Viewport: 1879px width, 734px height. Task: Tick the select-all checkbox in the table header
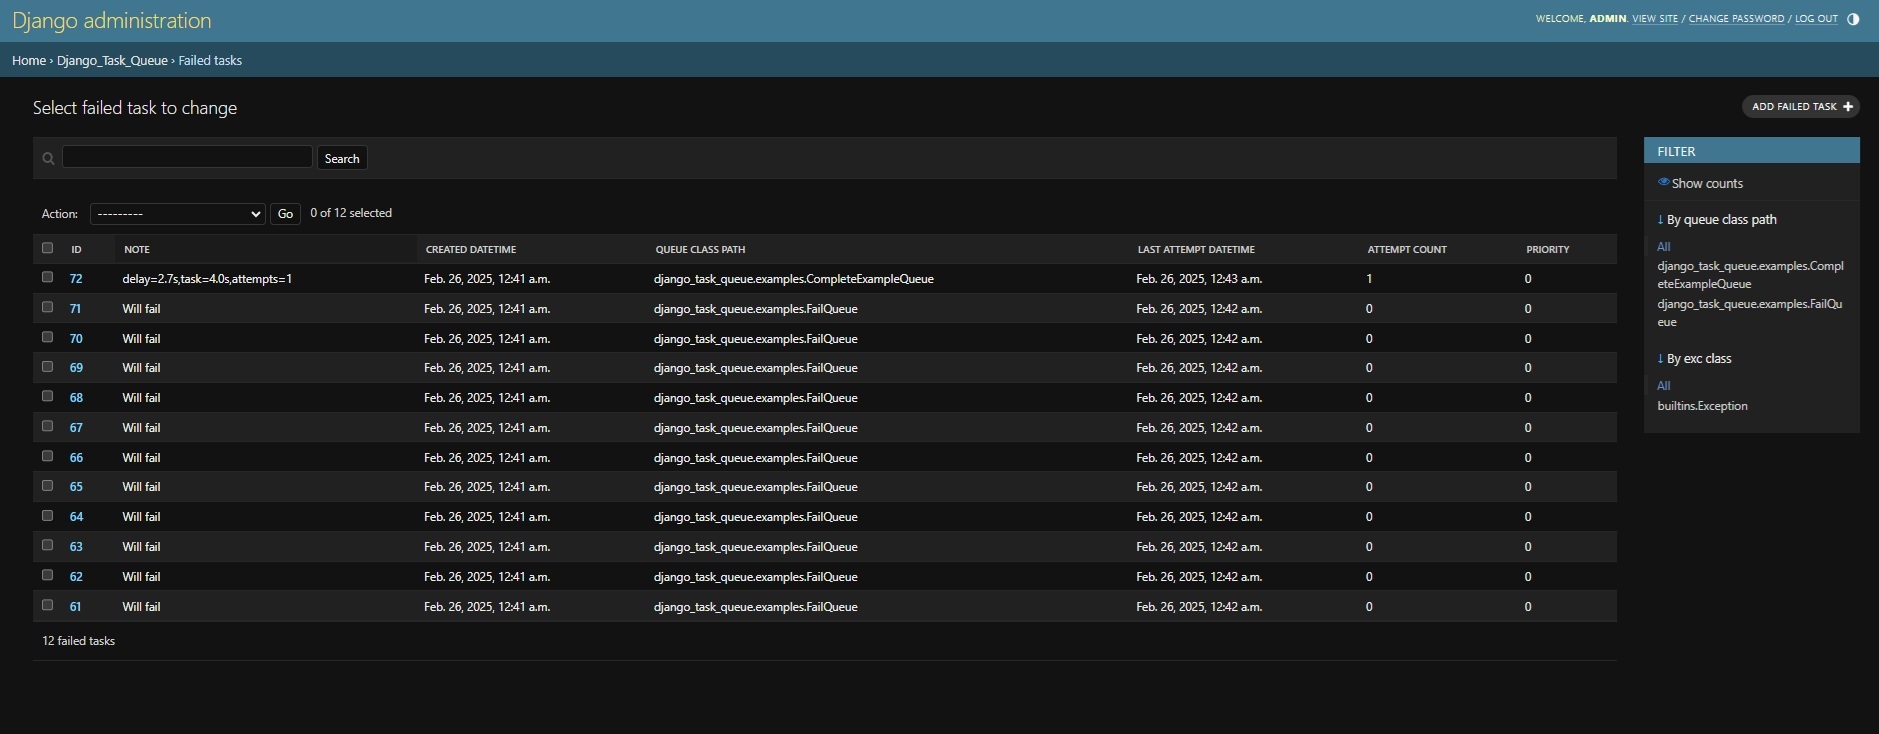point(47,248)
